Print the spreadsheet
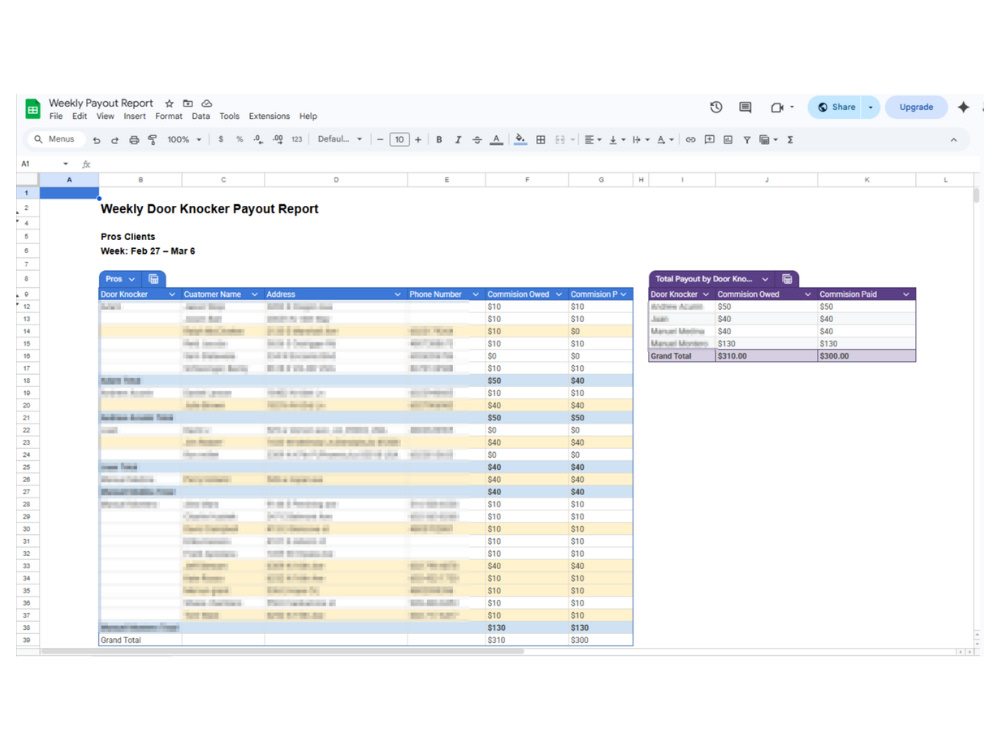This screenshot has height=750, width=1000. pos(134,140)
